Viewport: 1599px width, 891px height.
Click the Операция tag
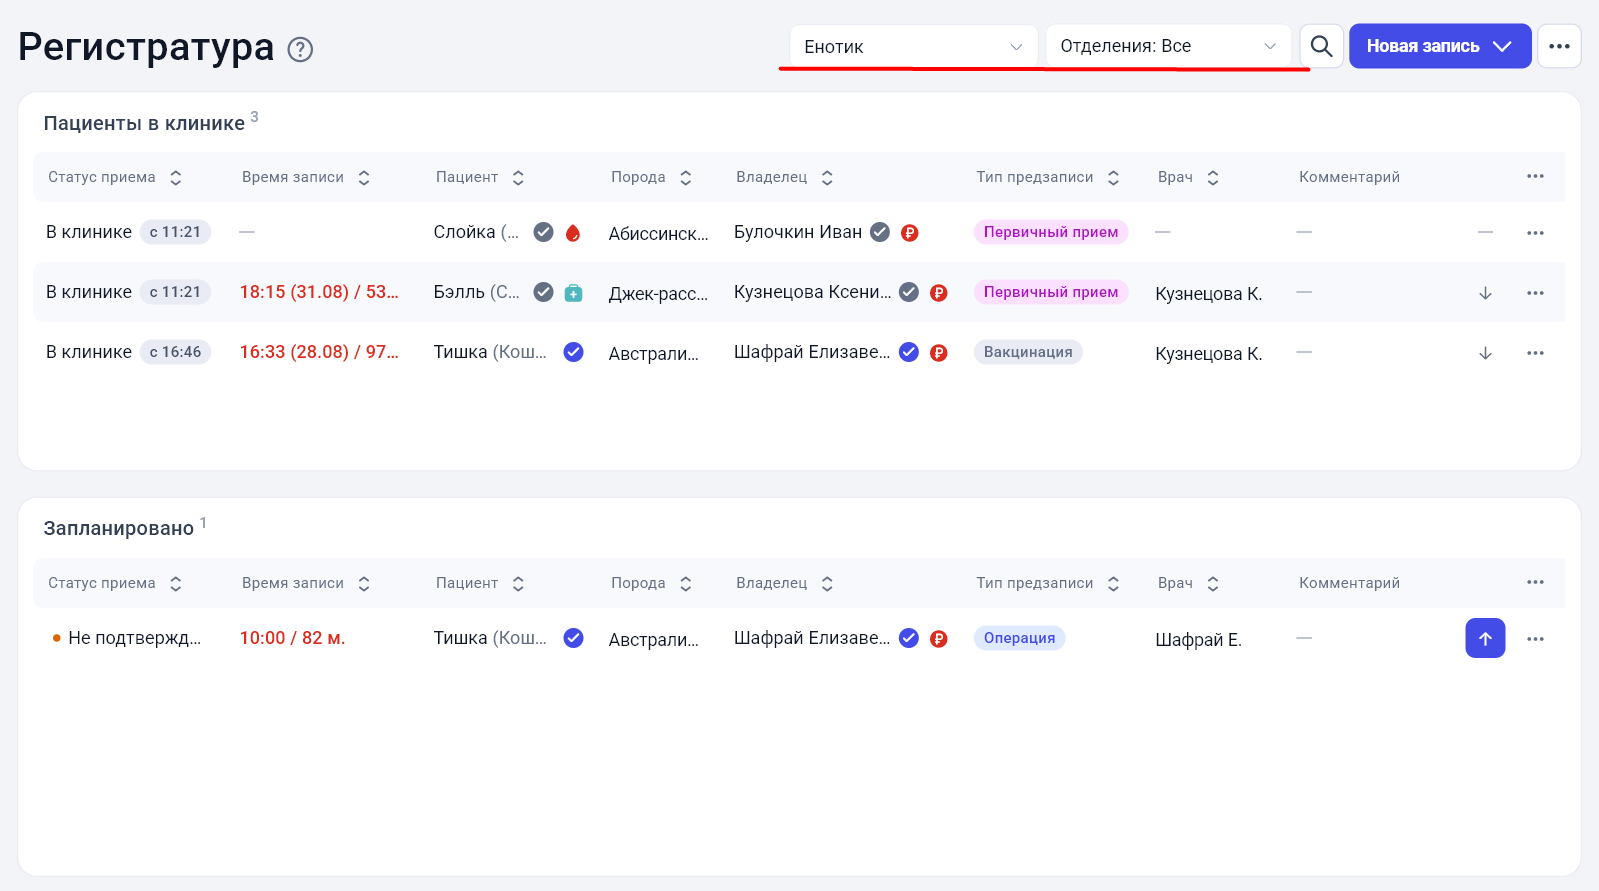coord(1019,638)
